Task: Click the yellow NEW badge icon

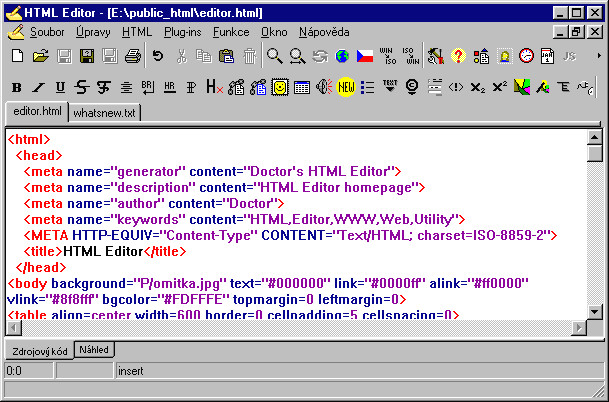Action: point(346,87)
